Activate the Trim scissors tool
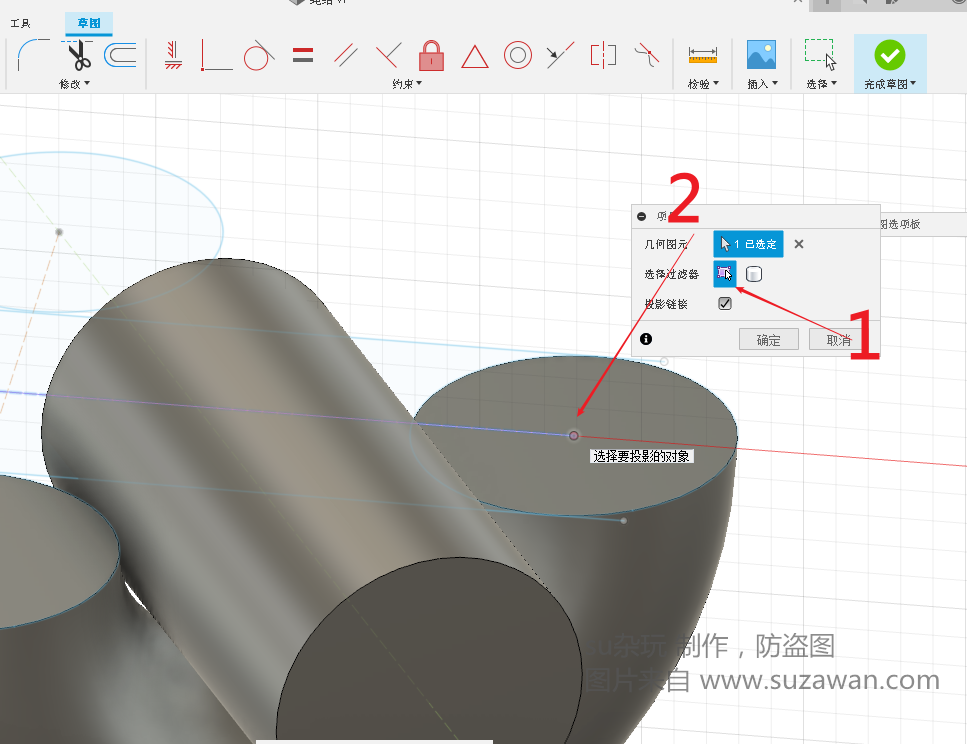 tap(78, 56)
